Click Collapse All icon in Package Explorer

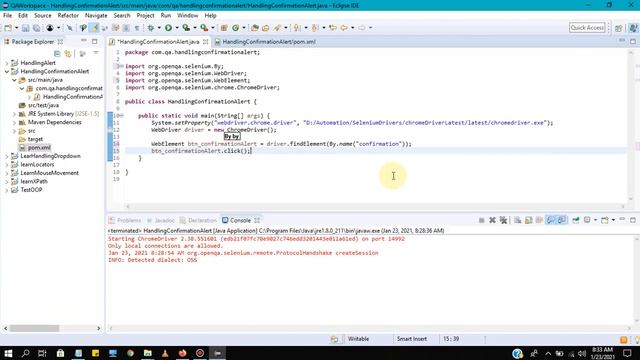(x=57, y=54)
